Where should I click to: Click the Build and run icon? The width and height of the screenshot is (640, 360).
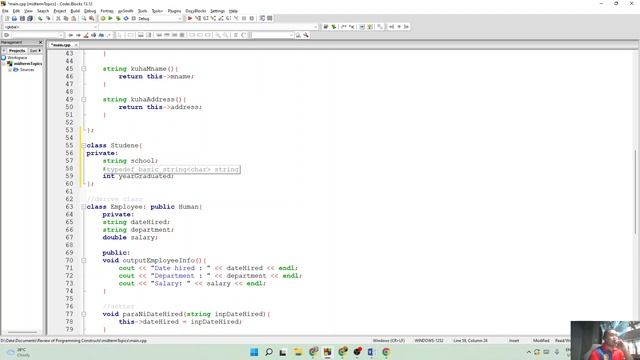click(118, 18)
